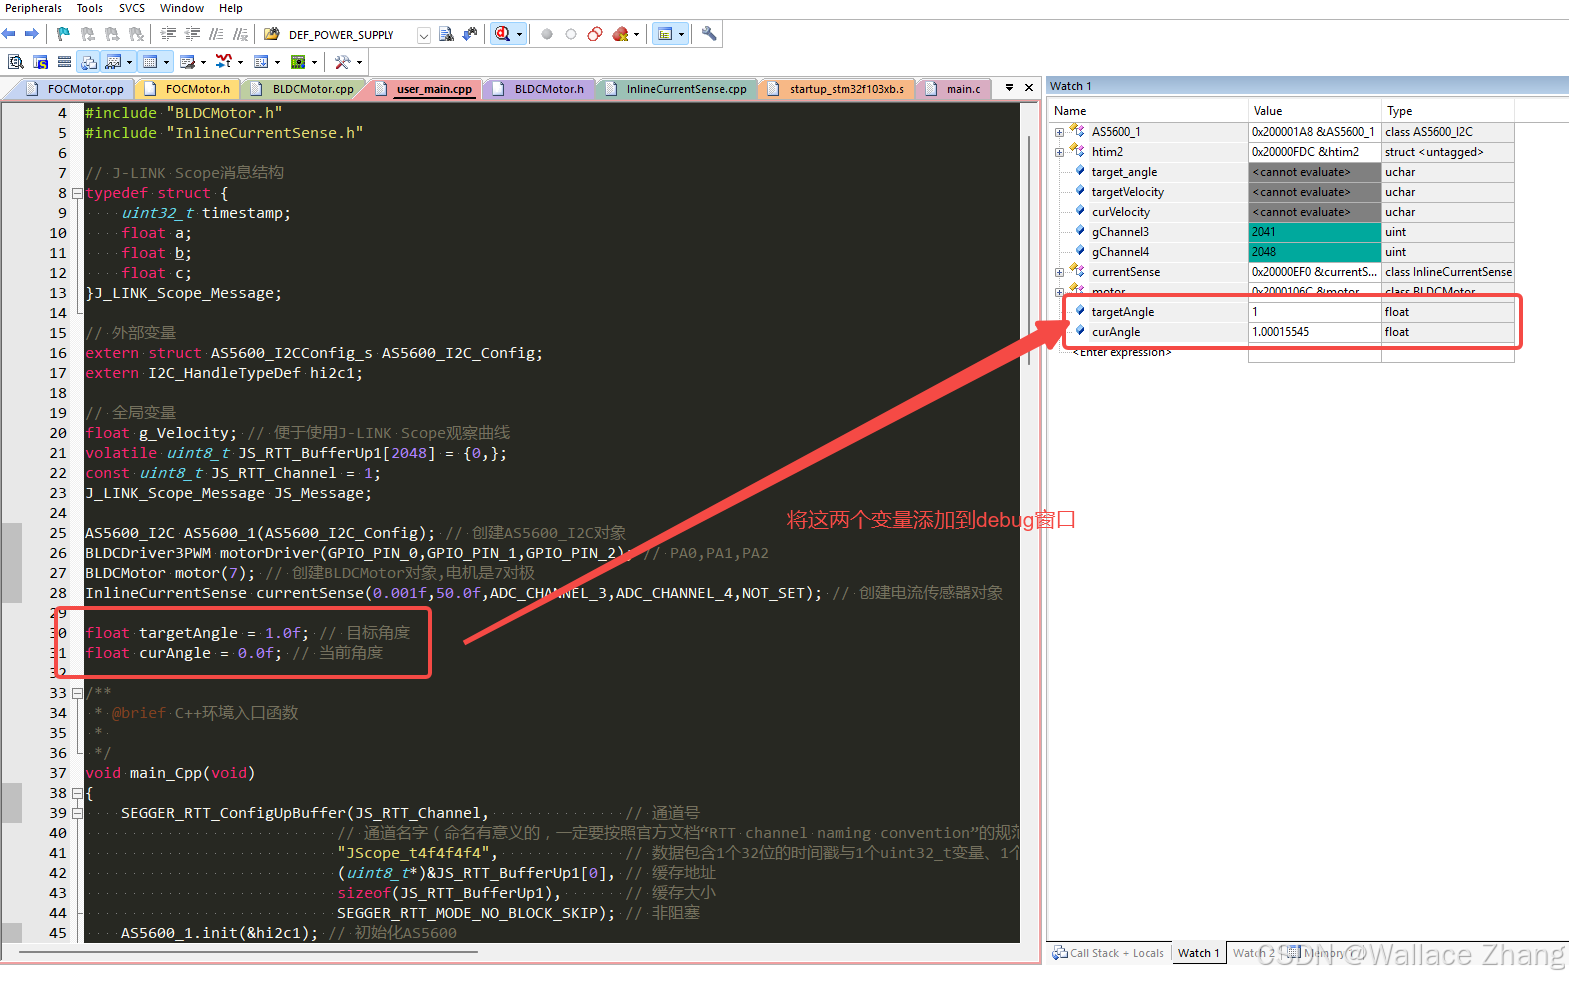Screen dimensions: 1569x982
Task: Open the SVCS menu
Action: point(132,8)
